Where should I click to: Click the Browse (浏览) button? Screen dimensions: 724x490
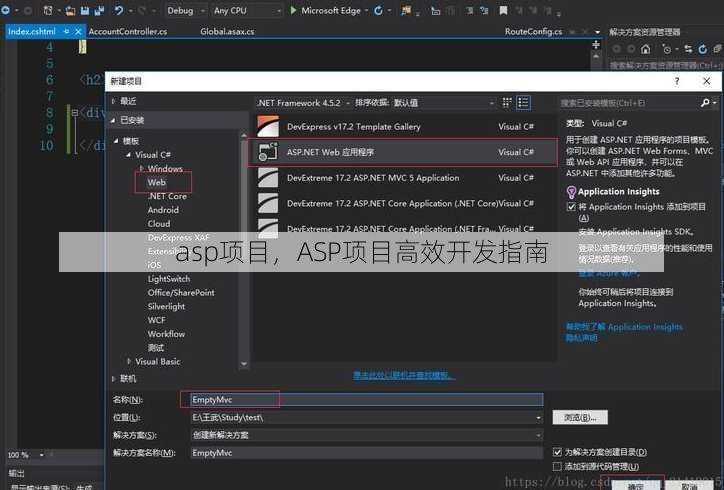[580, 417]
